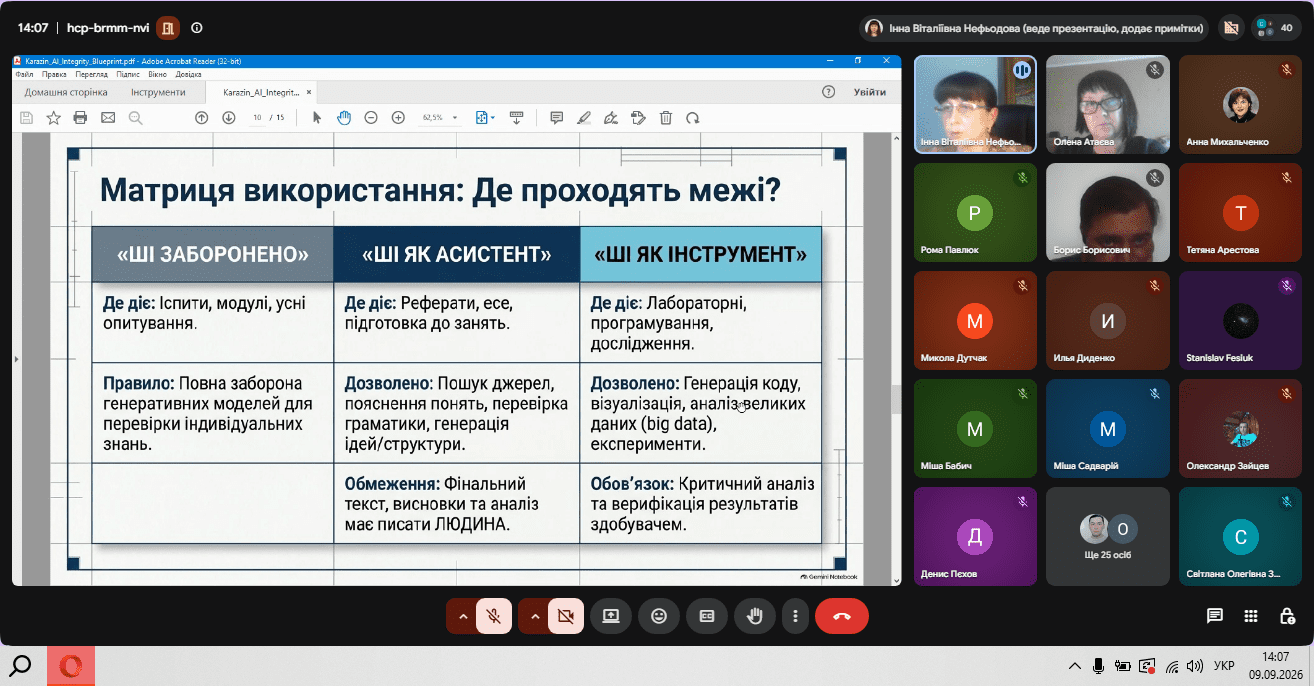Turn on the camera toggle
1314x686 pixels.
pos(565,616)
